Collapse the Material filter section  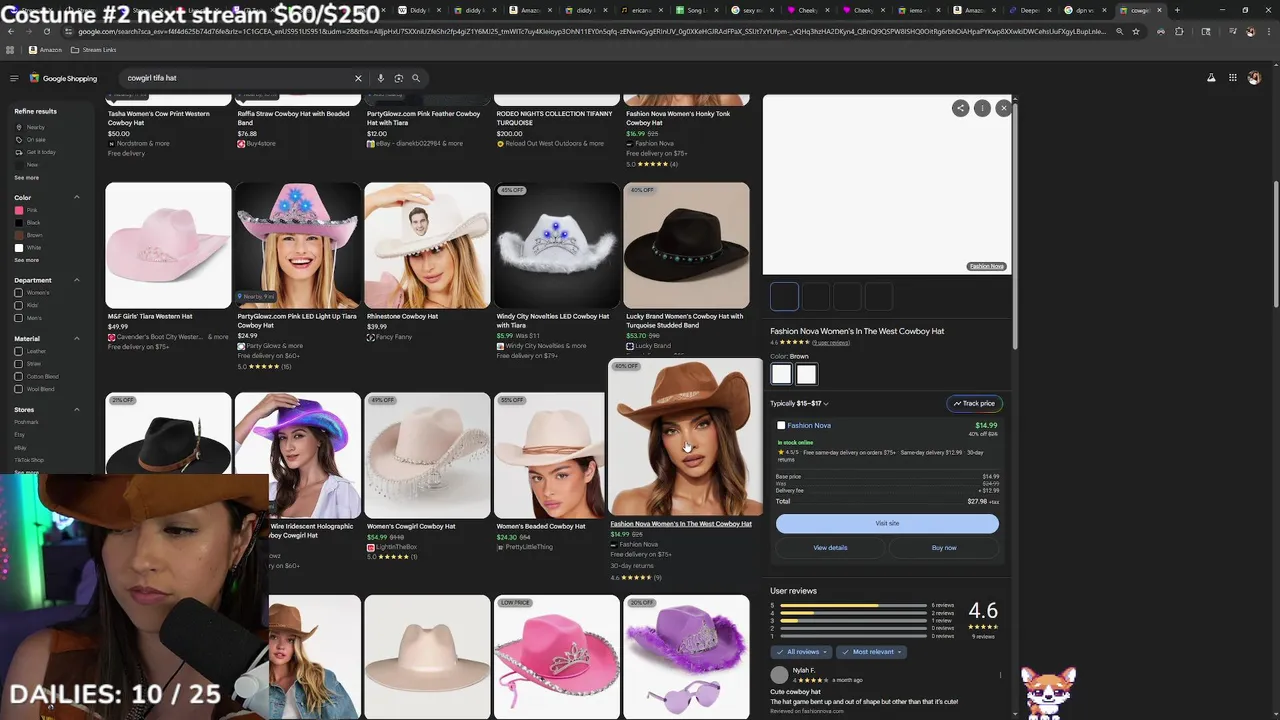[77, 339]
